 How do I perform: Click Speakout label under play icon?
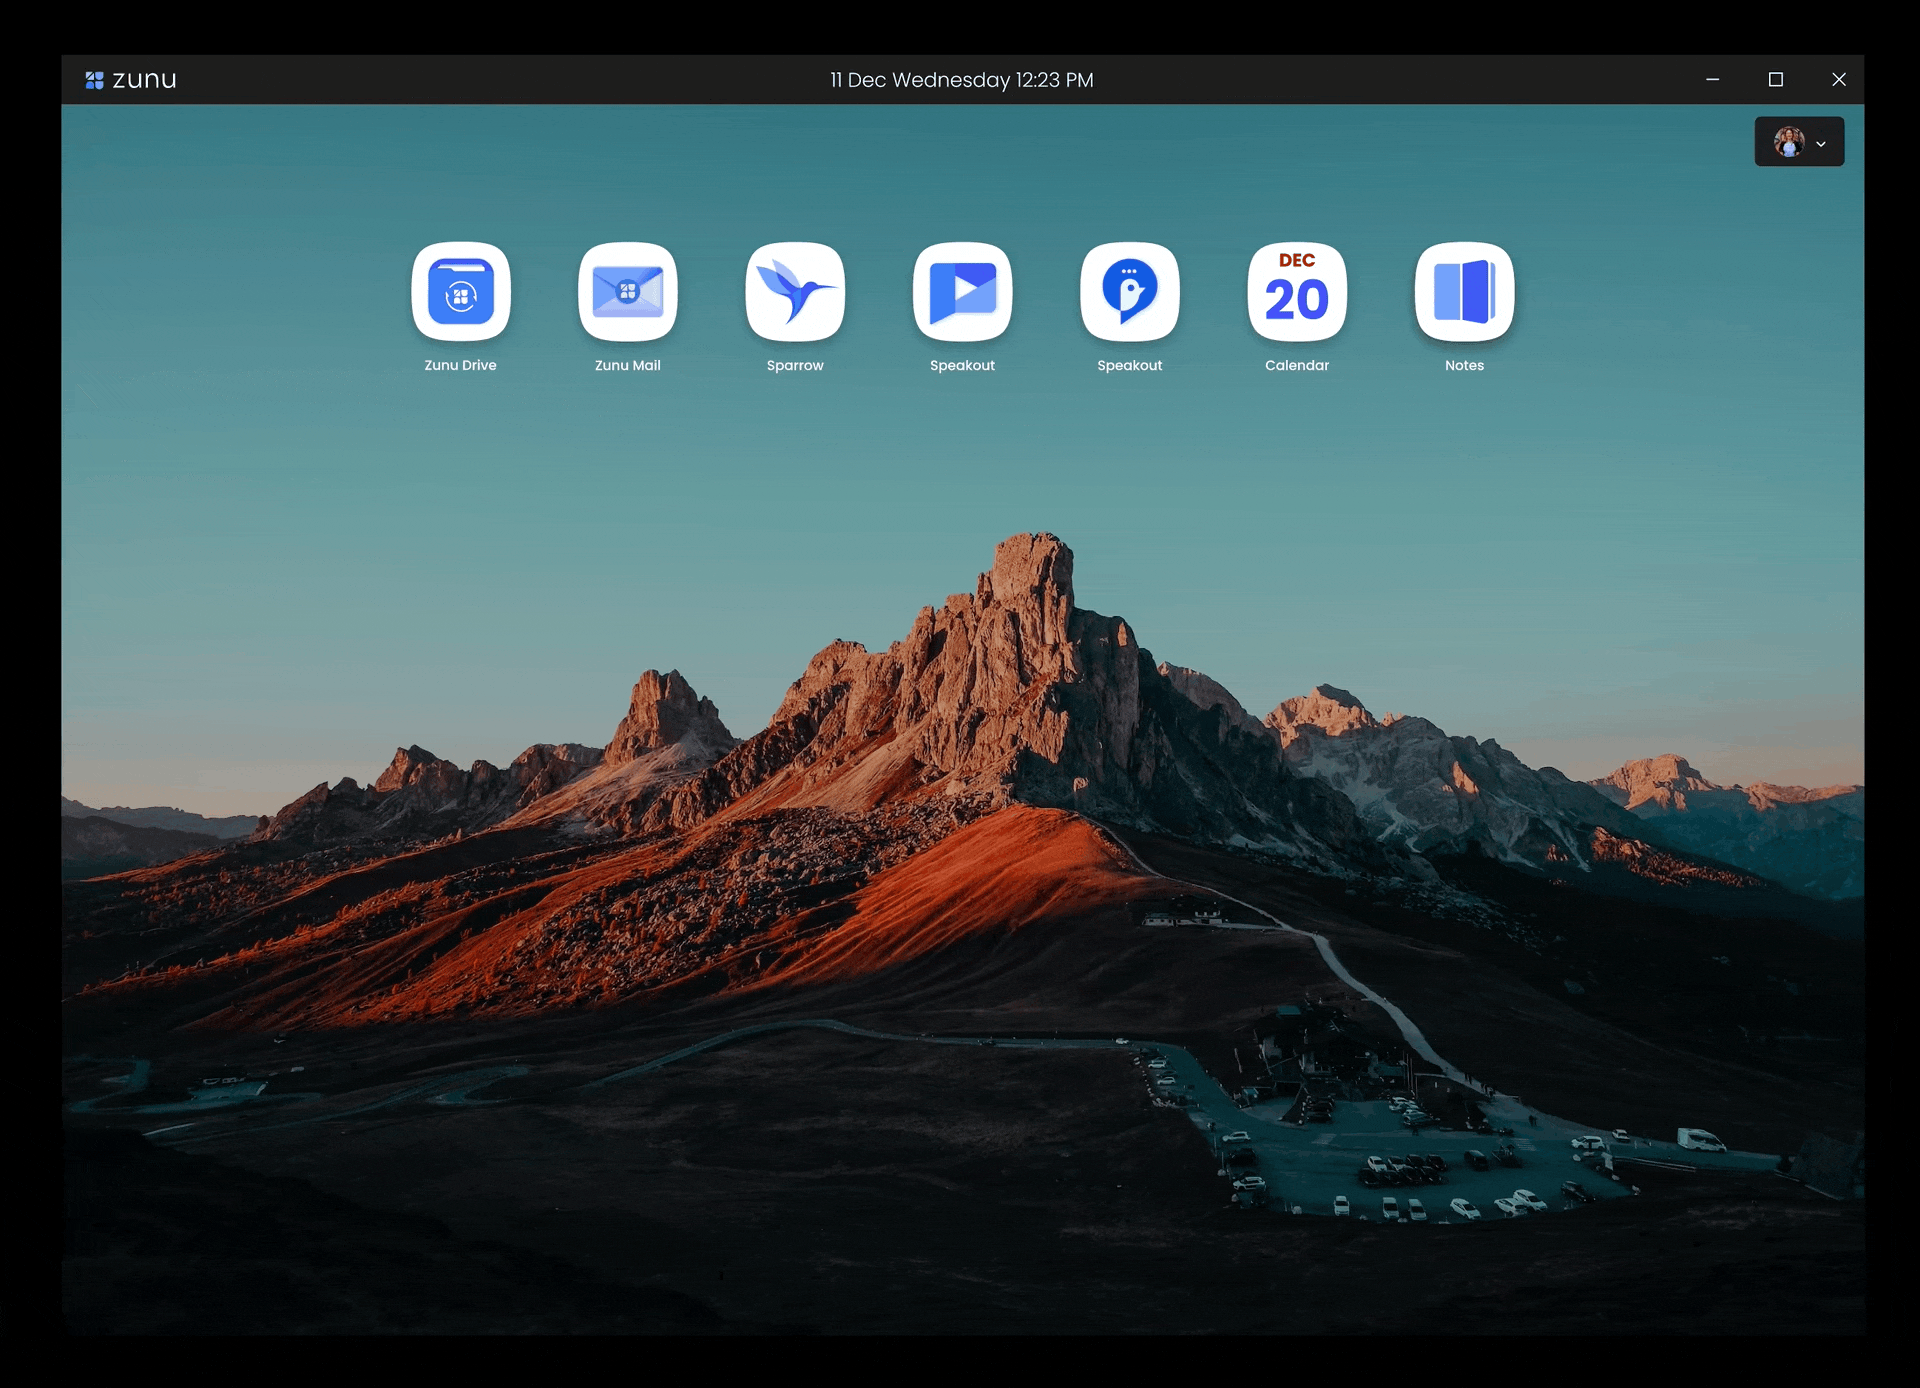(x=962, y=365)
